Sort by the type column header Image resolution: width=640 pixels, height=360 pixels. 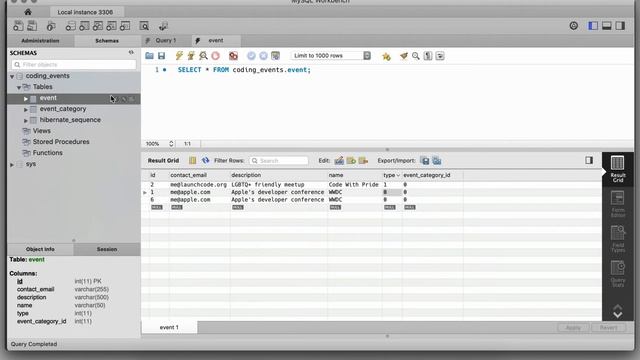pyautogui.click(x=391, y=175)
